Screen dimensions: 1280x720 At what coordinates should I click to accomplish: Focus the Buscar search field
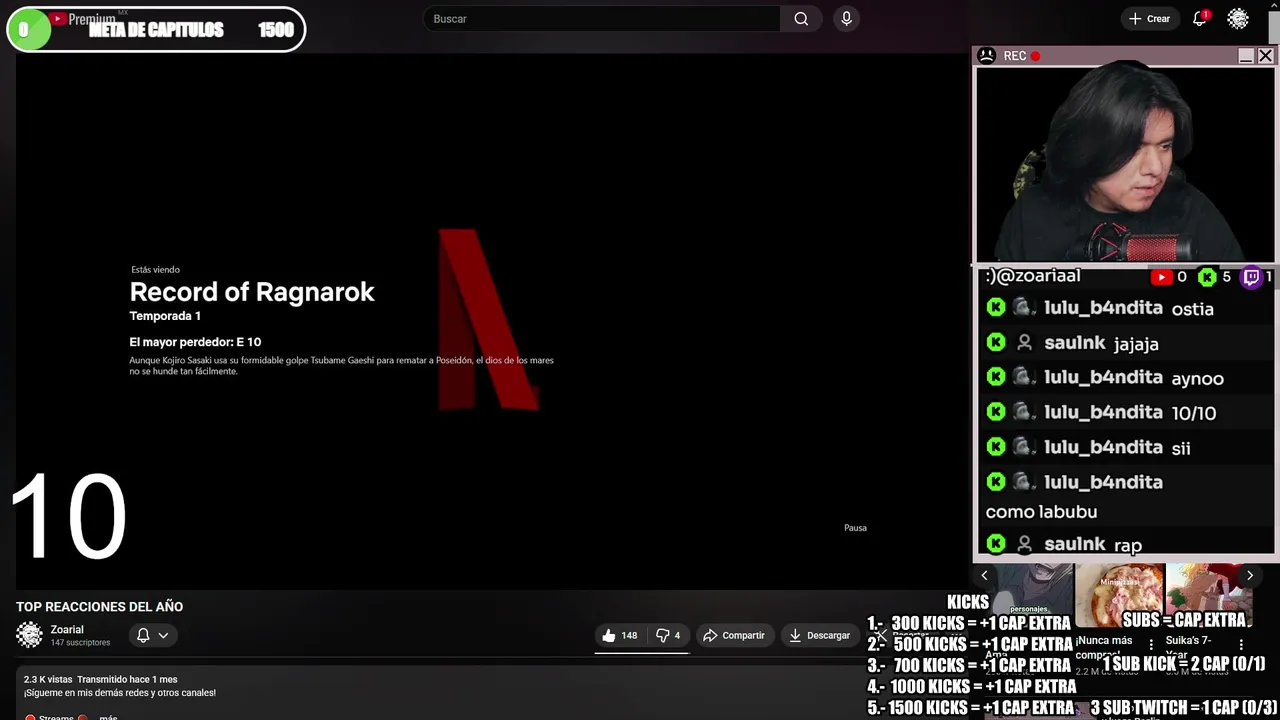click(602, 19)
